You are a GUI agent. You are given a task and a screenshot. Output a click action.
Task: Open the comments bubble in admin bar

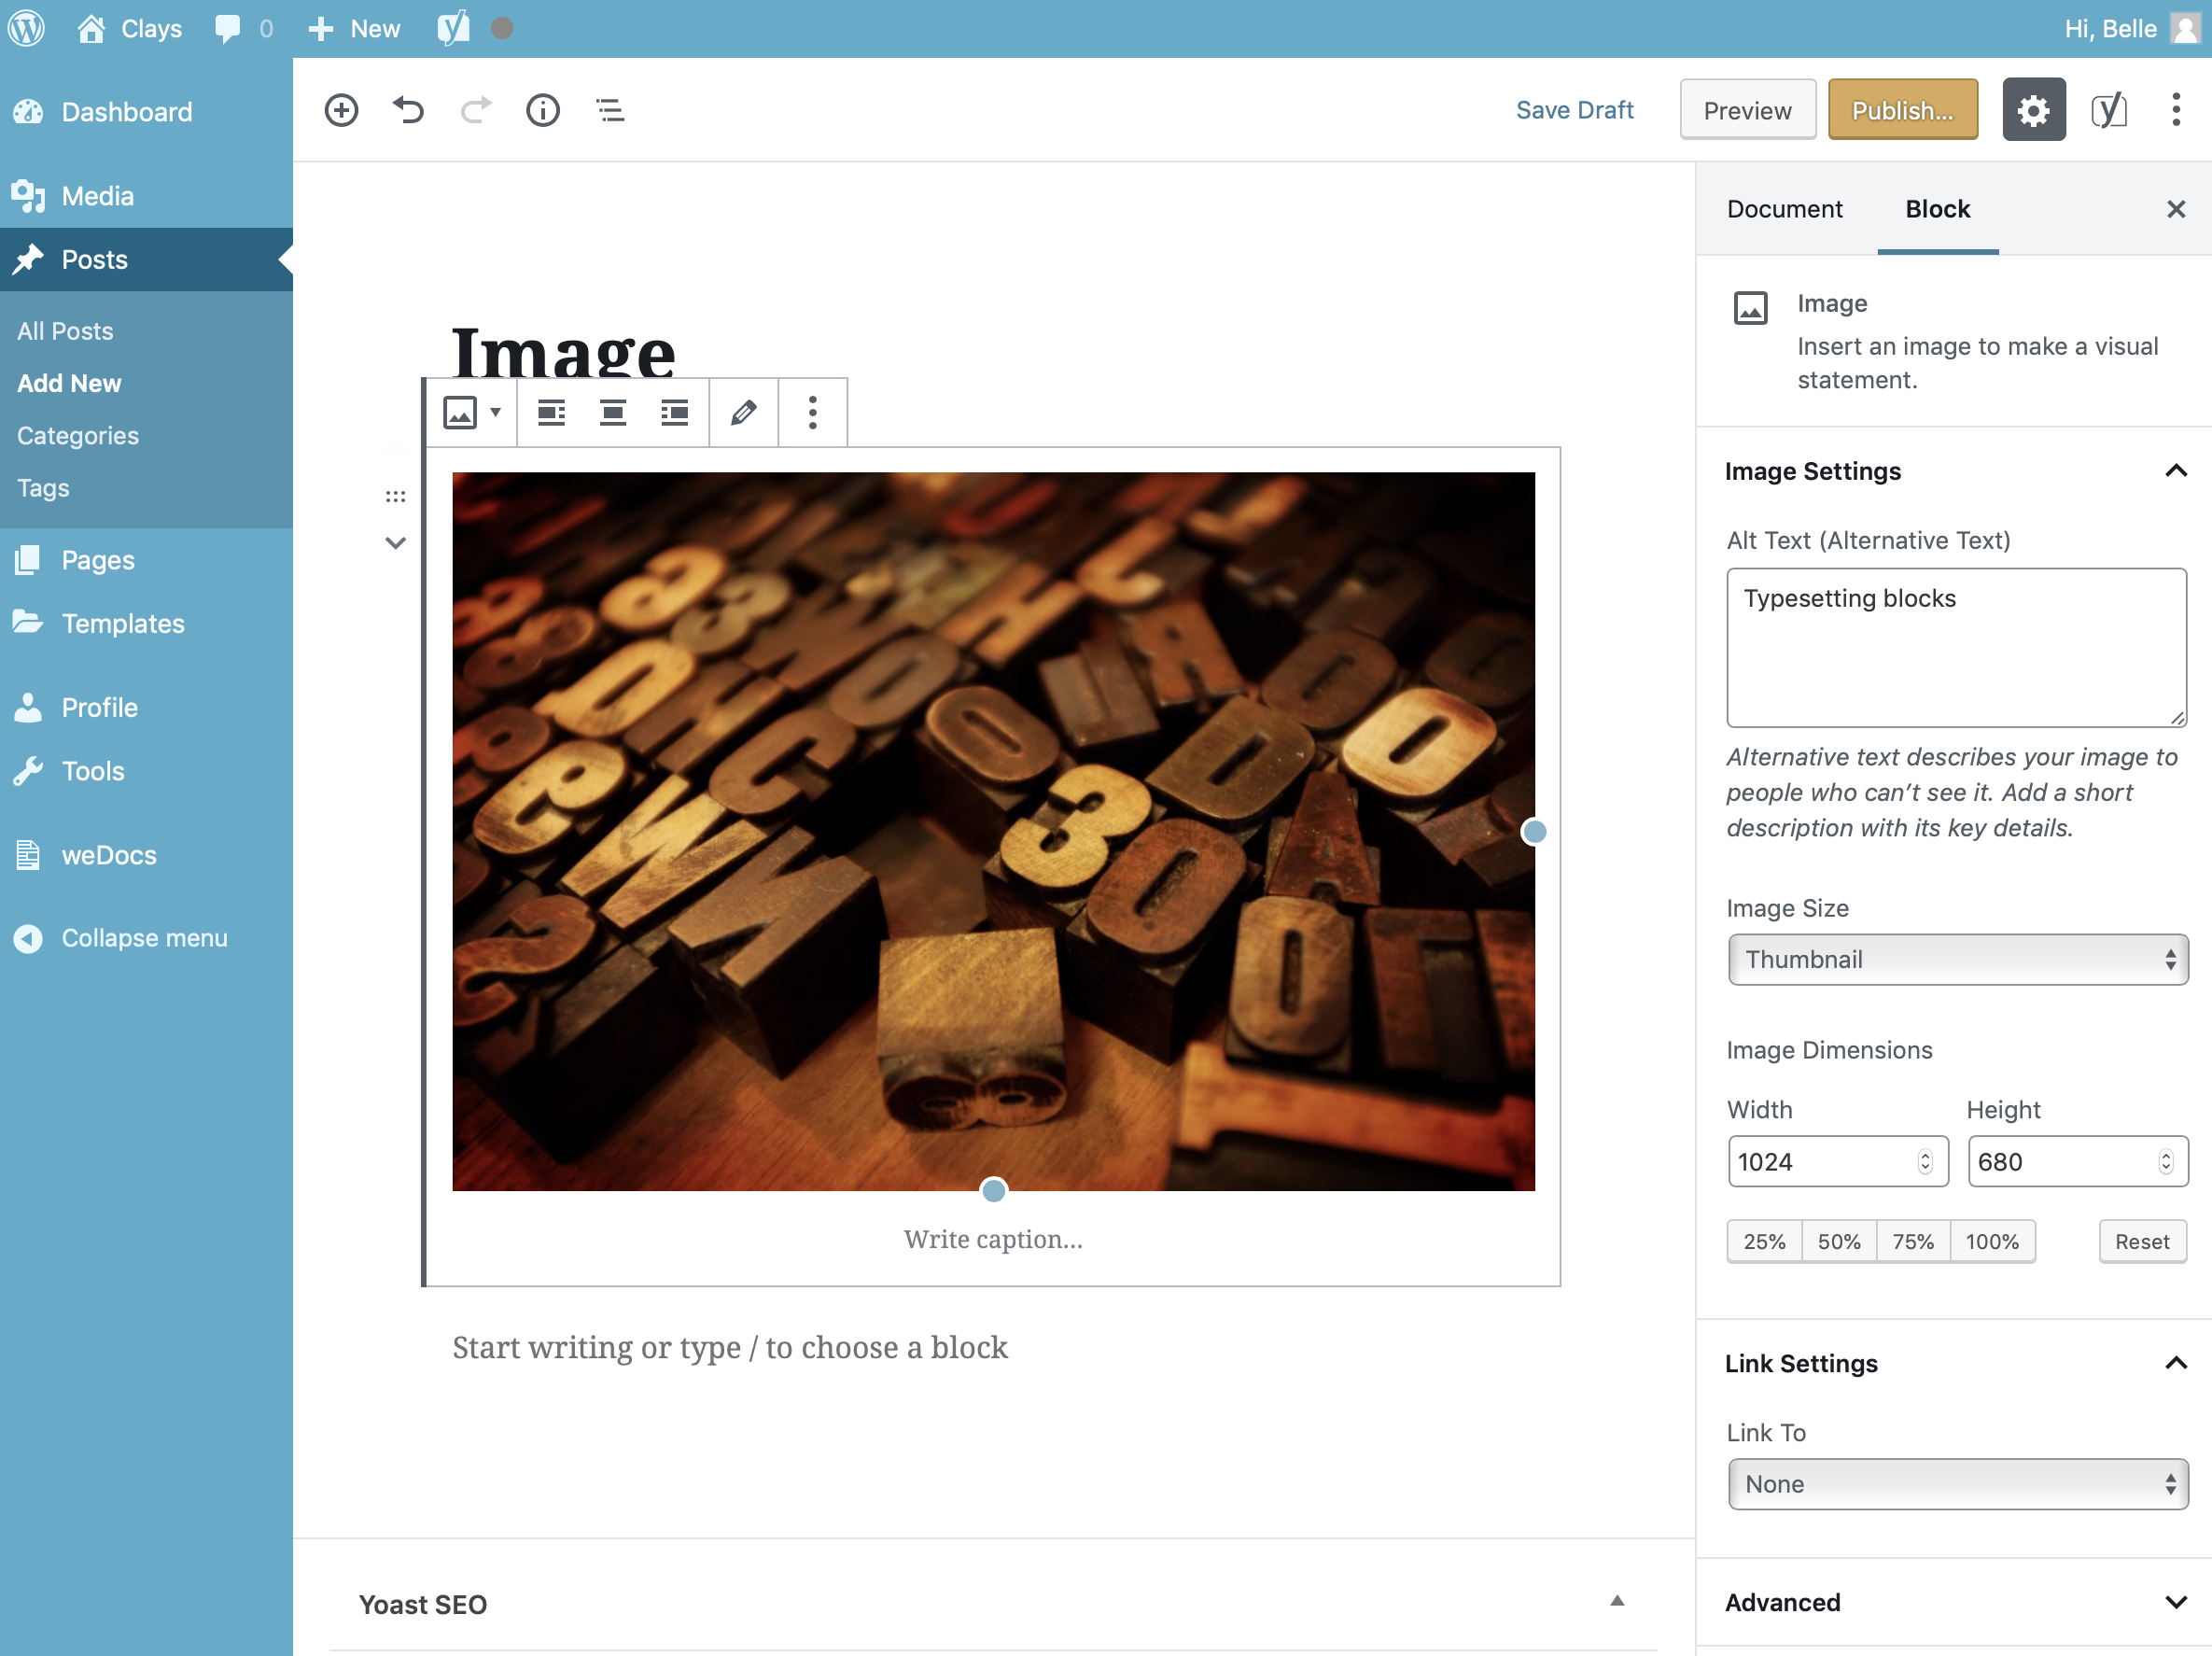click(x=244, y=28)
